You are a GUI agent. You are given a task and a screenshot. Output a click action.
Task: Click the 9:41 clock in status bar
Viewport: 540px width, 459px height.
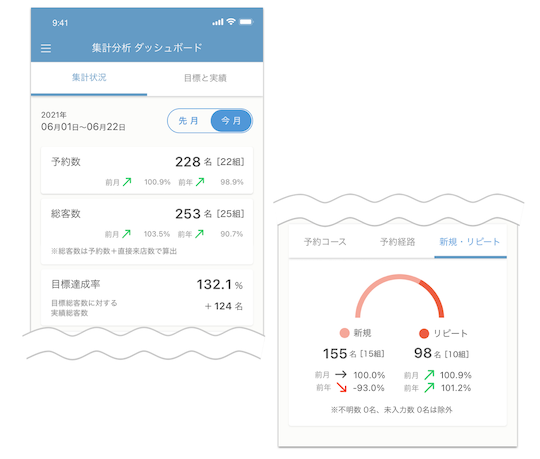tap(60, 23)
